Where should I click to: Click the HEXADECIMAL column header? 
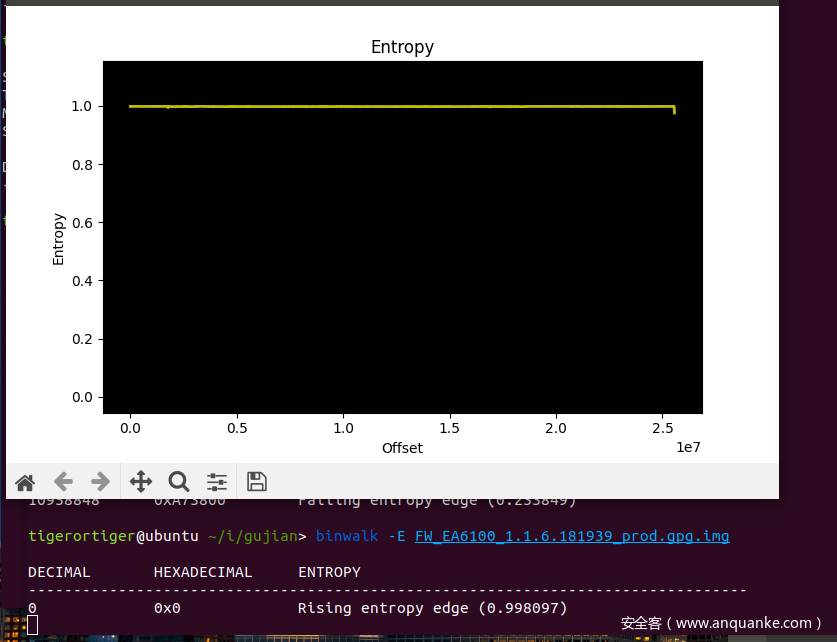(x=207, y=573)
